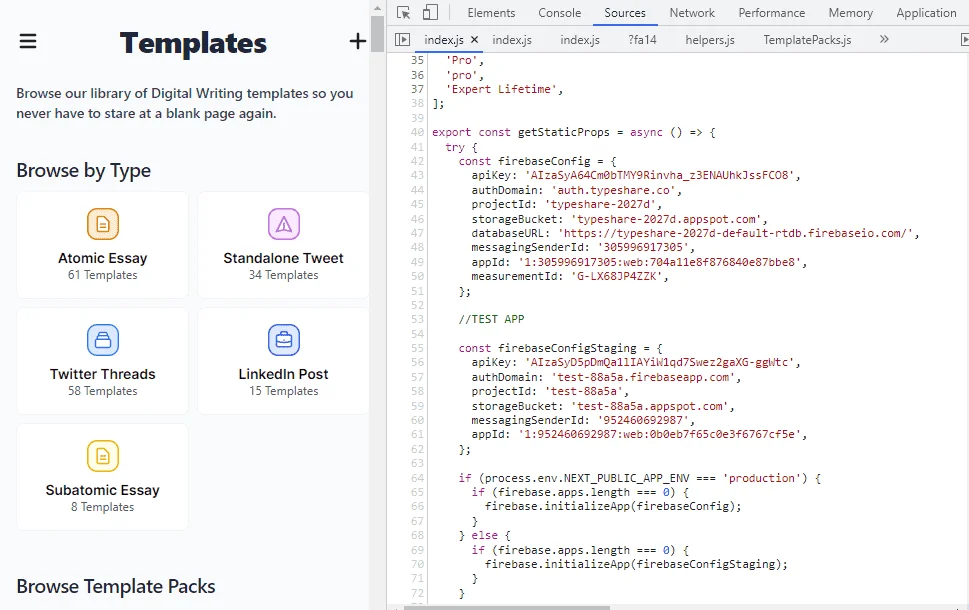This screenshot has width=969, height=610.
Task: Click the databaseURL string on line 47
Action: [x=735, y=234]
